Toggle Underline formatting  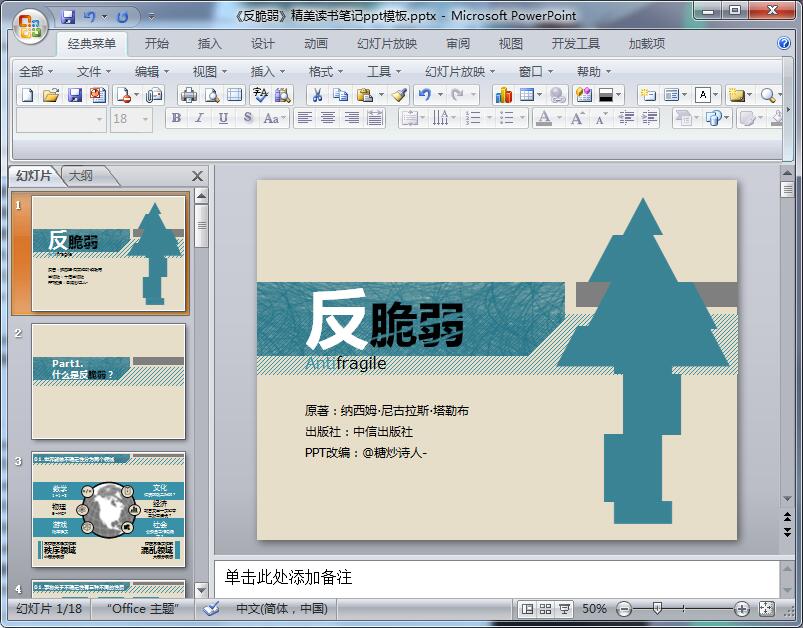[x=223, y=119]
